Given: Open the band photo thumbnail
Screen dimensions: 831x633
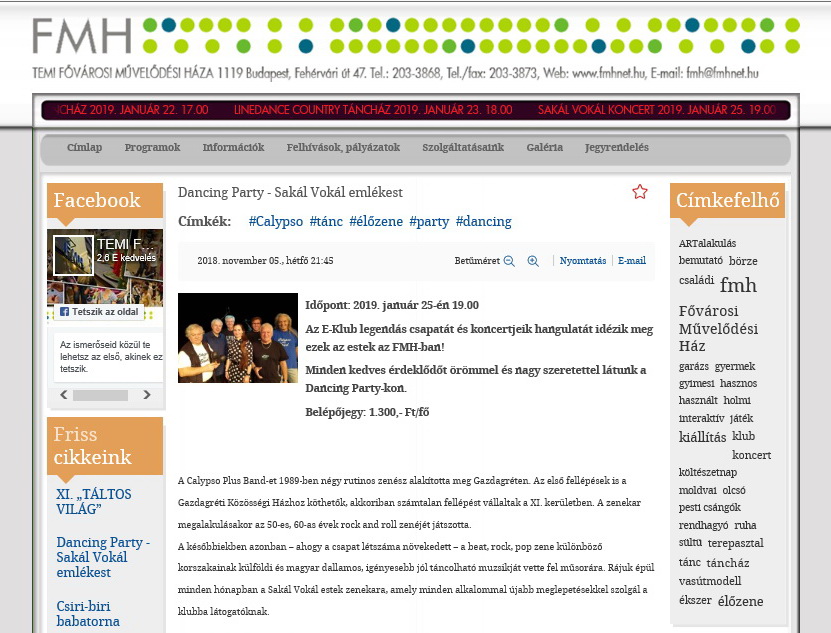Looking at the screenshot, I should coord(238,338).
